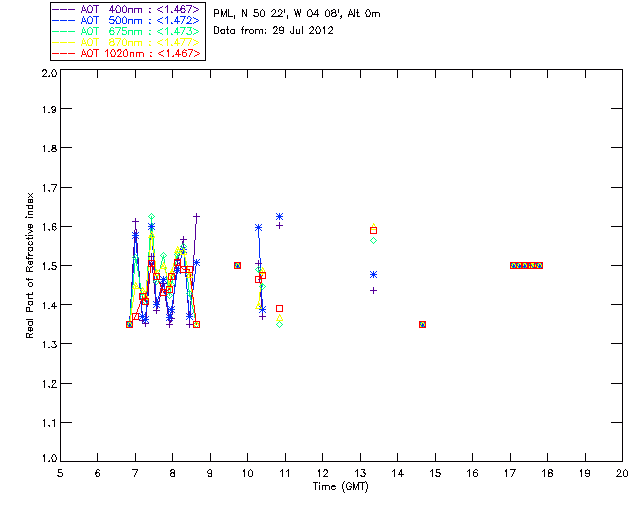
Task: Click x-axis tick label 6
Action: 98,473
